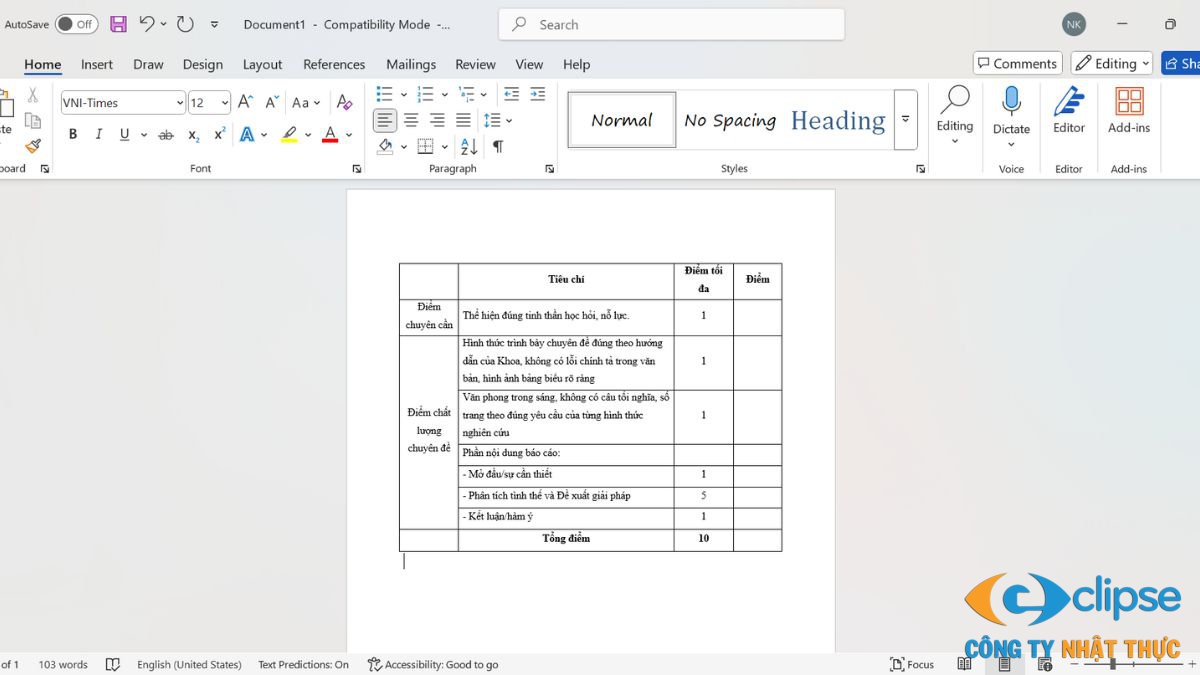This screenshot has width=1200, height=675.
Task: Toggle Italic formatting
Action: tap(98, 134)
